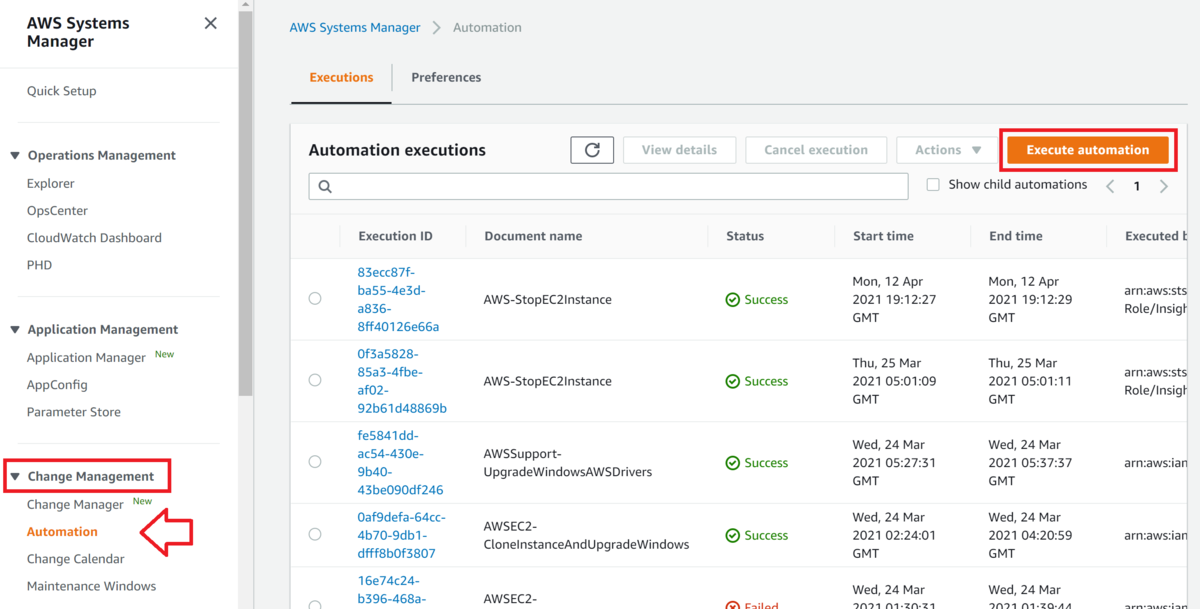1200x609 pixels.
Task: Sort by Document name column header
Action: pyautogui.click(x=533, y=236)
